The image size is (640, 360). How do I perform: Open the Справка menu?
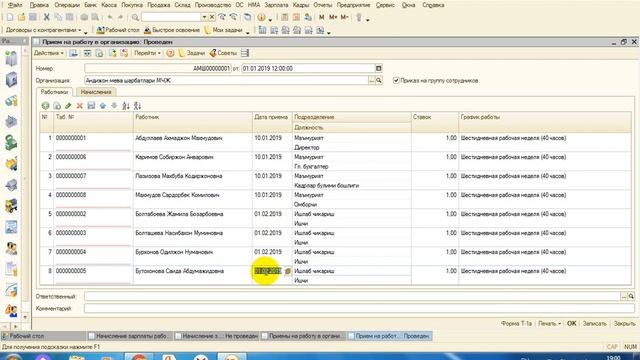click(x=433, y=5)
